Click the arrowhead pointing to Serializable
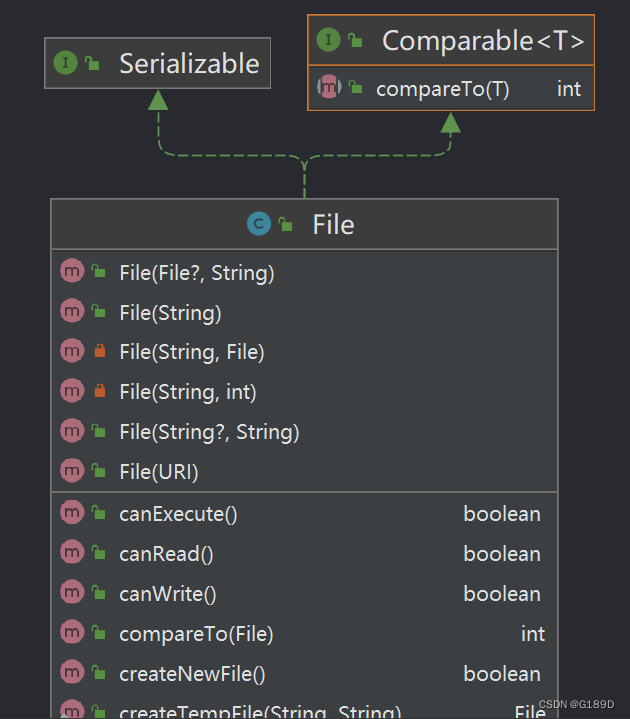Viewport: 630px width, 719px height. coord(157,99)
